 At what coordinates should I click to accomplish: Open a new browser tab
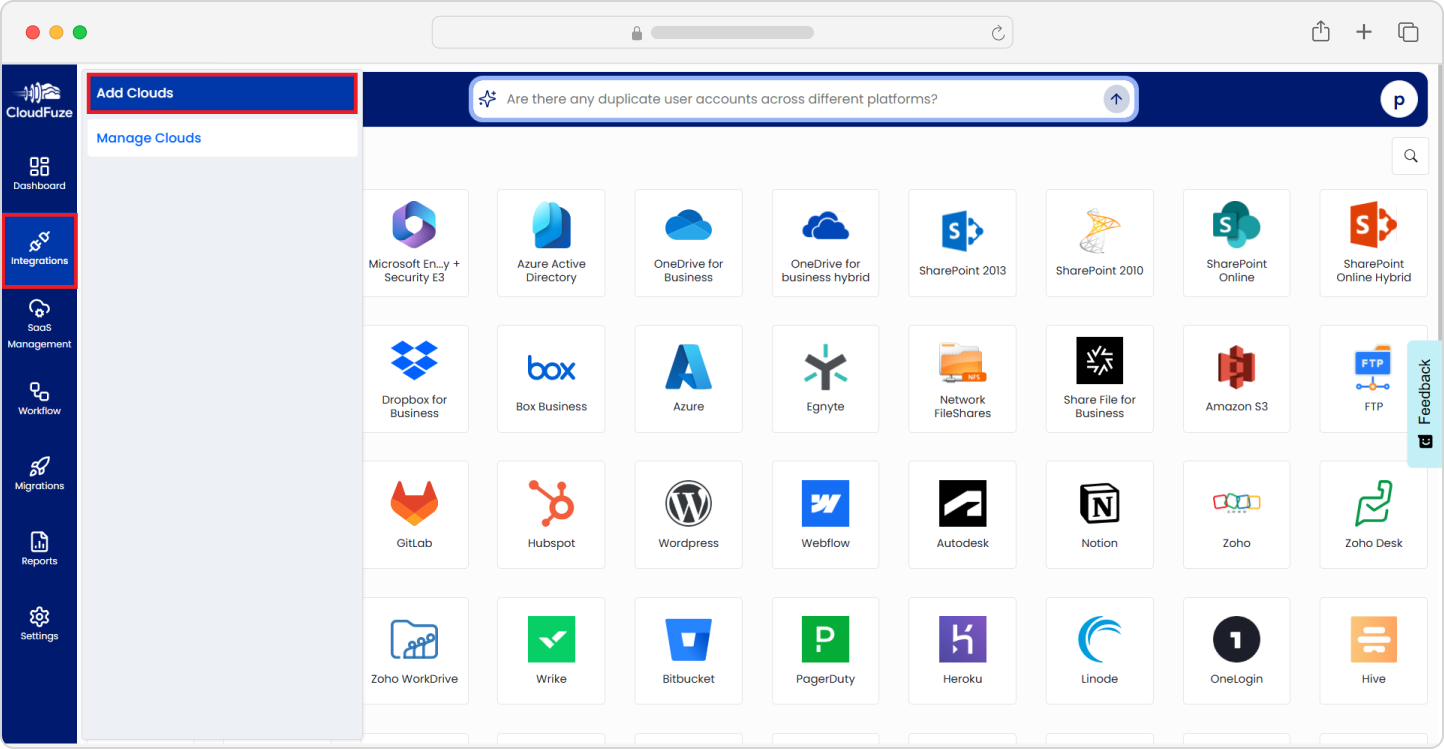coord(1364,32)
